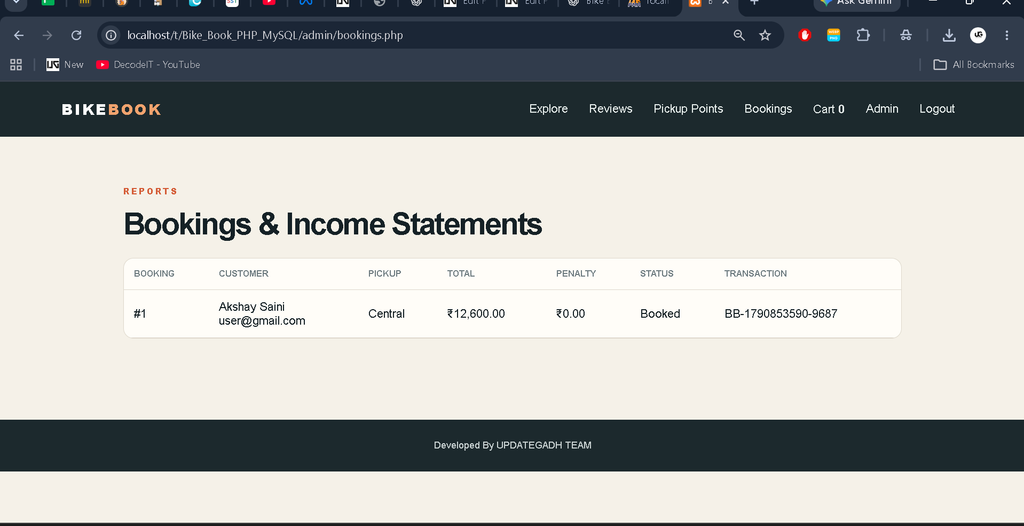Click the TRANSACTION column header

[x=756, y=274]
